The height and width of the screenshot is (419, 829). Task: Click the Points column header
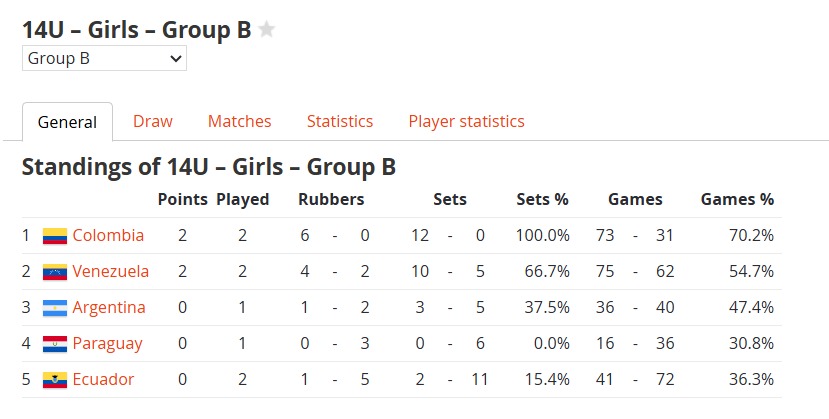click(182, 199)
